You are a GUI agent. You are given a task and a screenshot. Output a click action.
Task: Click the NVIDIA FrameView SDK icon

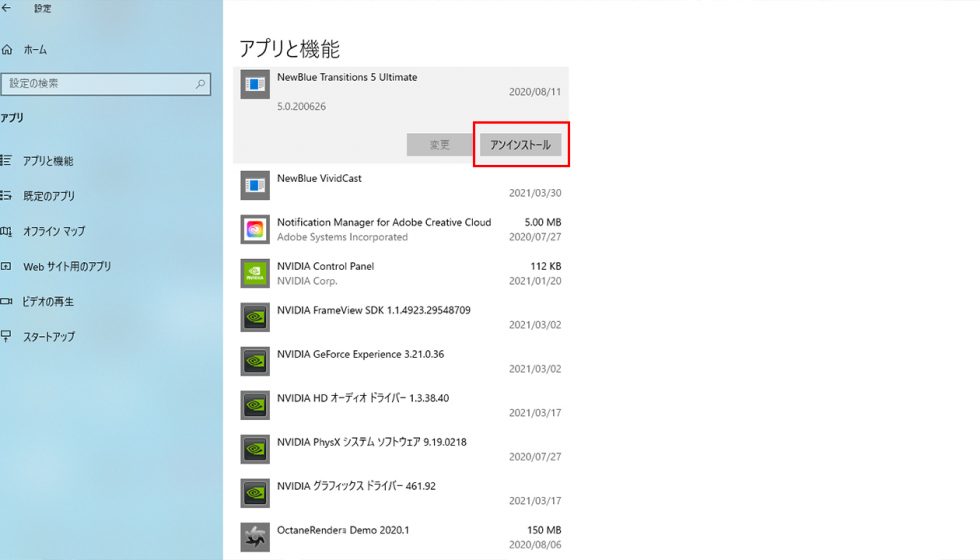click(255, 318)
